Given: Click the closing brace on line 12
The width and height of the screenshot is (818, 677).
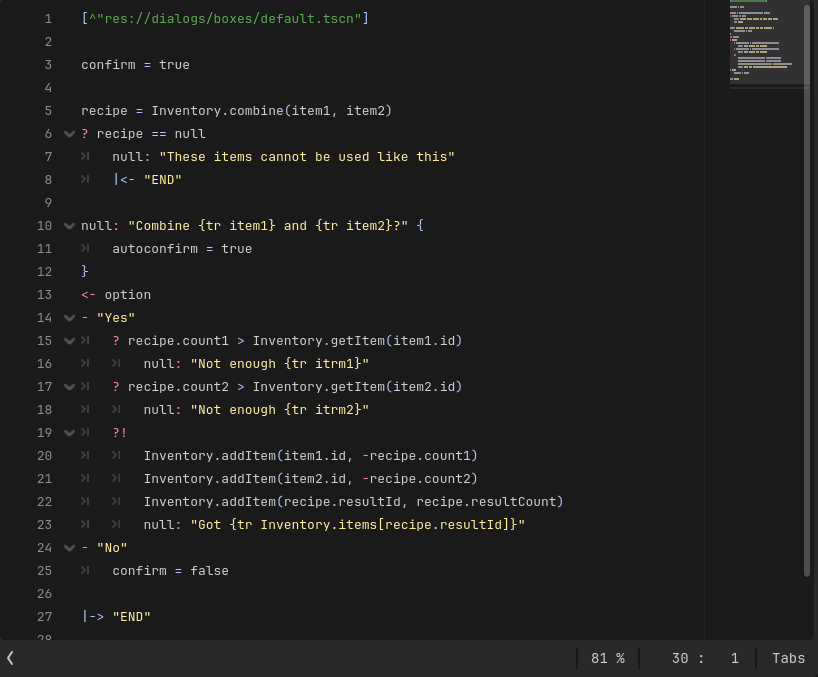Looking at the screenshot, I should (85, 272).
